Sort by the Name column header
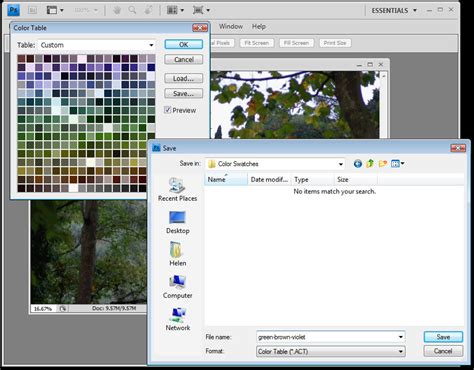Image resolution: width=474 pixels, height=370 pixels. tap(226, 179)
